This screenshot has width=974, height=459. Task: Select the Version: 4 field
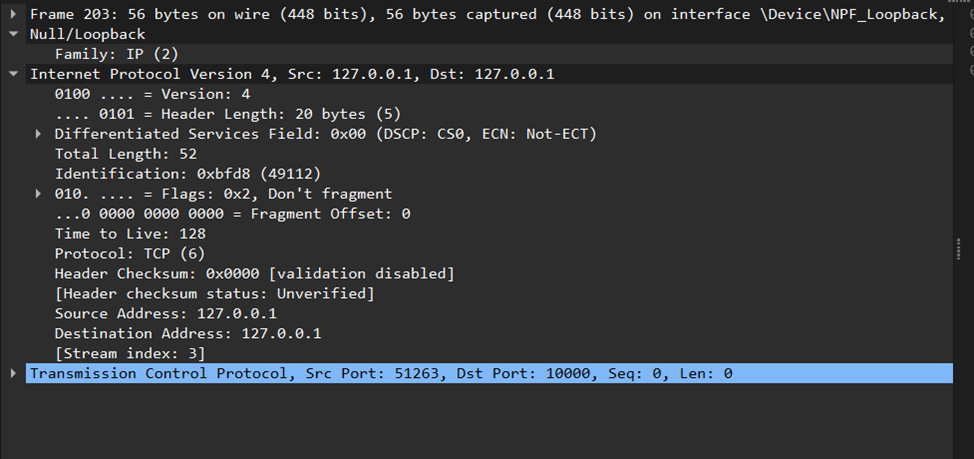[152, 94]
